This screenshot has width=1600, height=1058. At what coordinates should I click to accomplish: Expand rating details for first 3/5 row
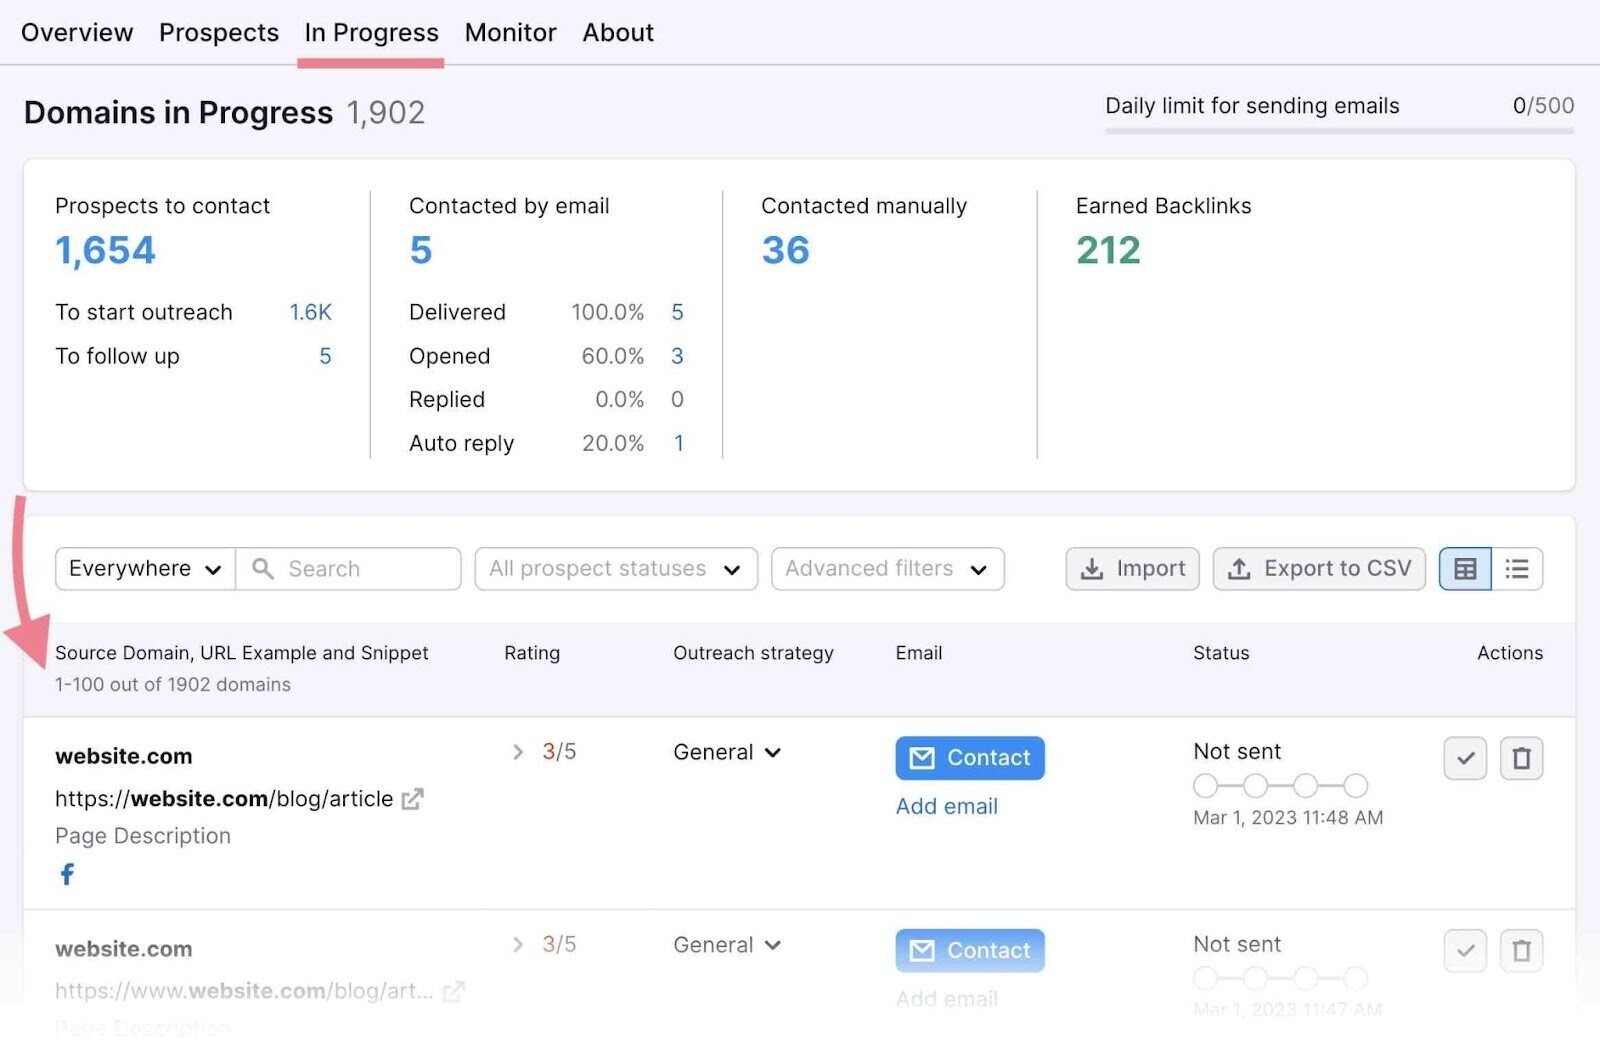point(518,752)
